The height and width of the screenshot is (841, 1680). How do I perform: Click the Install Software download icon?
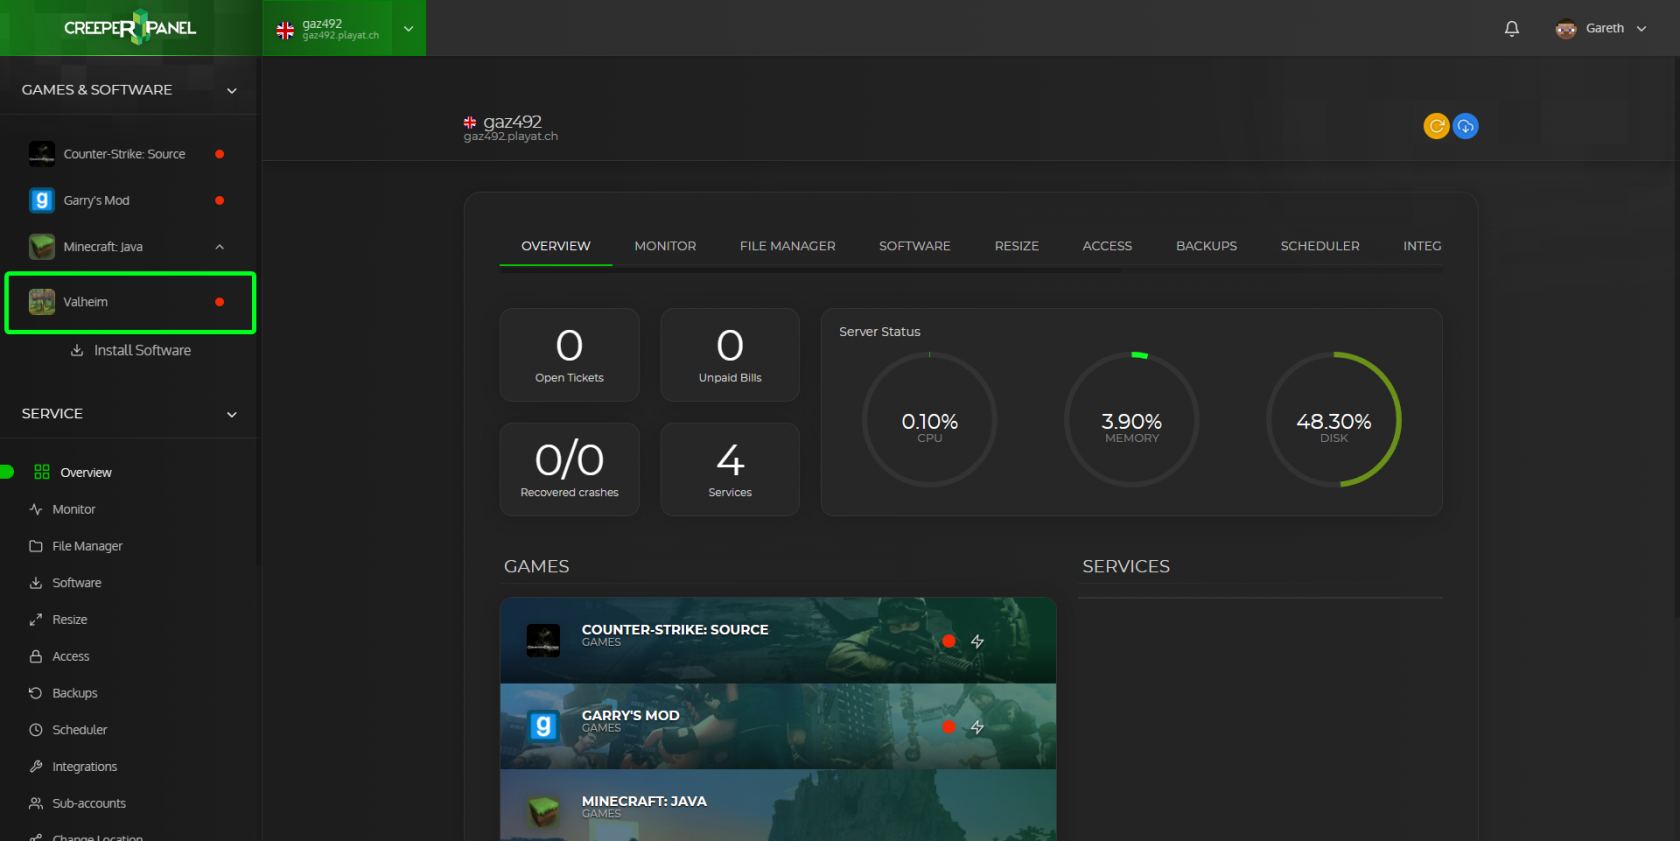[x=77, y=350]
